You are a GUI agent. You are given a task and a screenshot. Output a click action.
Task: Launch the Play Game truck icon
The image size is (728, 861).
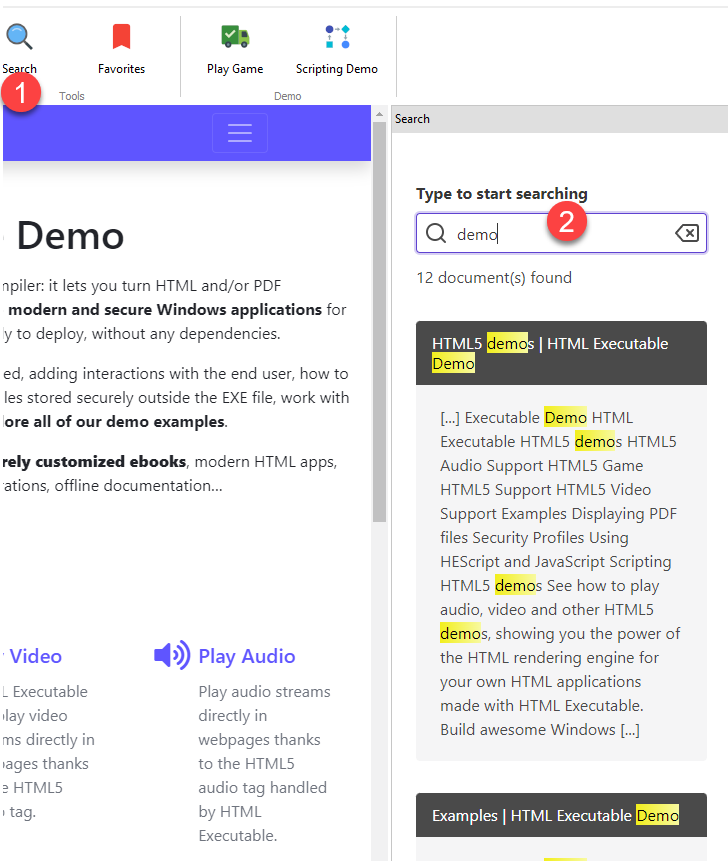coord(235,38)
